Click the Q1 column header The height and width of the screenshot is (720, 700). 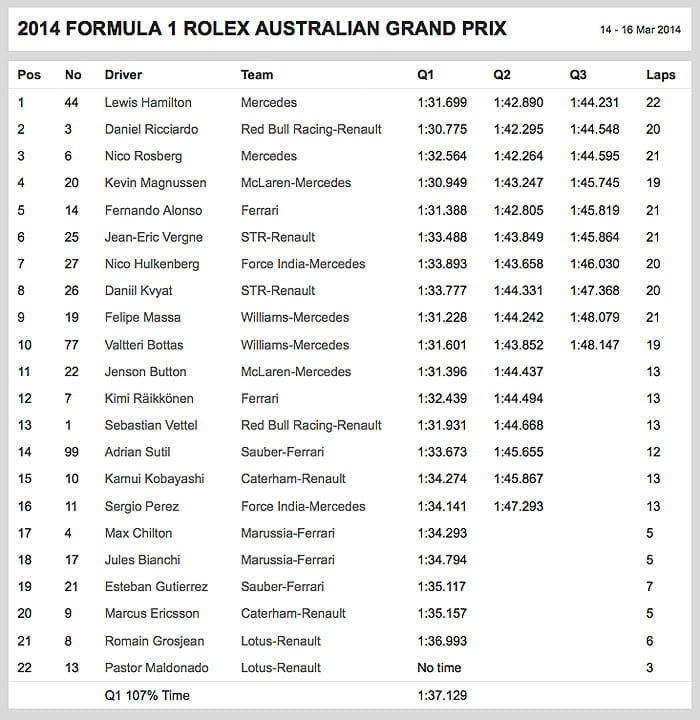coord(425,75)
